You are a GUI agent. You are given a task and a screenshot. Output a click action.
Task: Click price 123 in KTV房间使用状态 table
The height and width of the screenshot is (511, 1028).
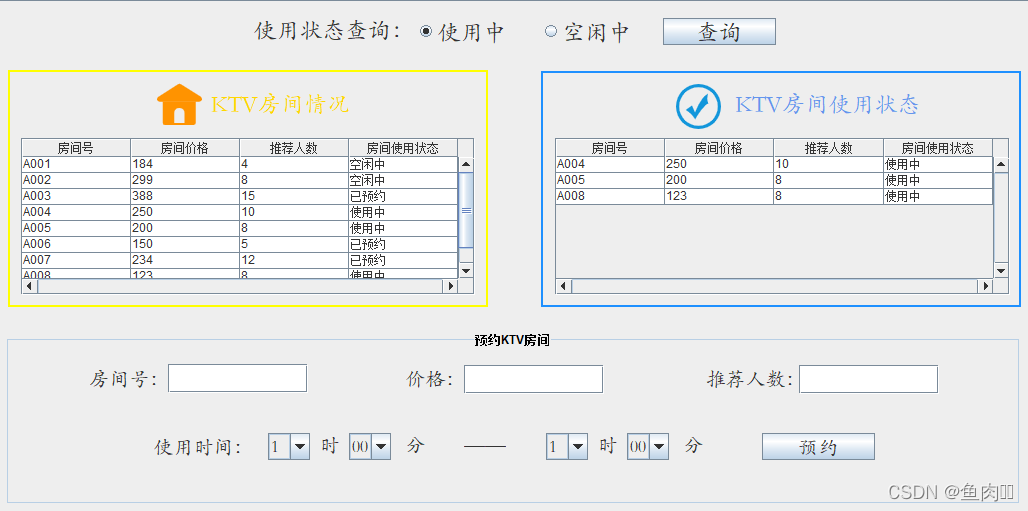pos(719,196)
